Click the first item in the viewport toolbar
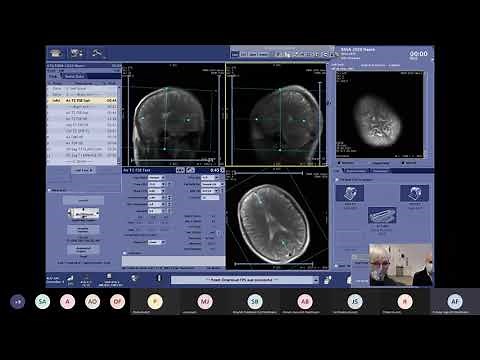This screenshot has height=360, width=480. click(x=235, y=54)
